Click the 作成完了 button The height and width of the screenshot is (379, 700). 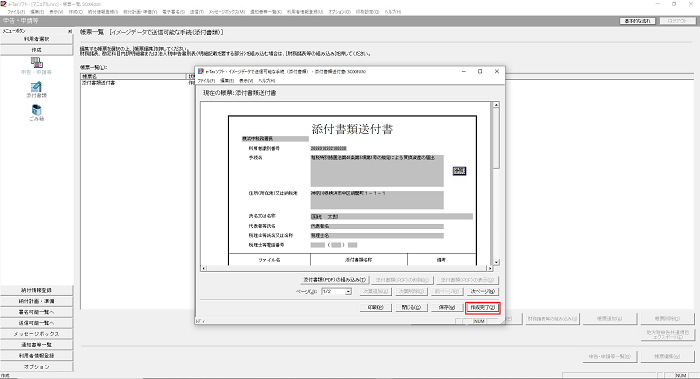coord(482,308)
